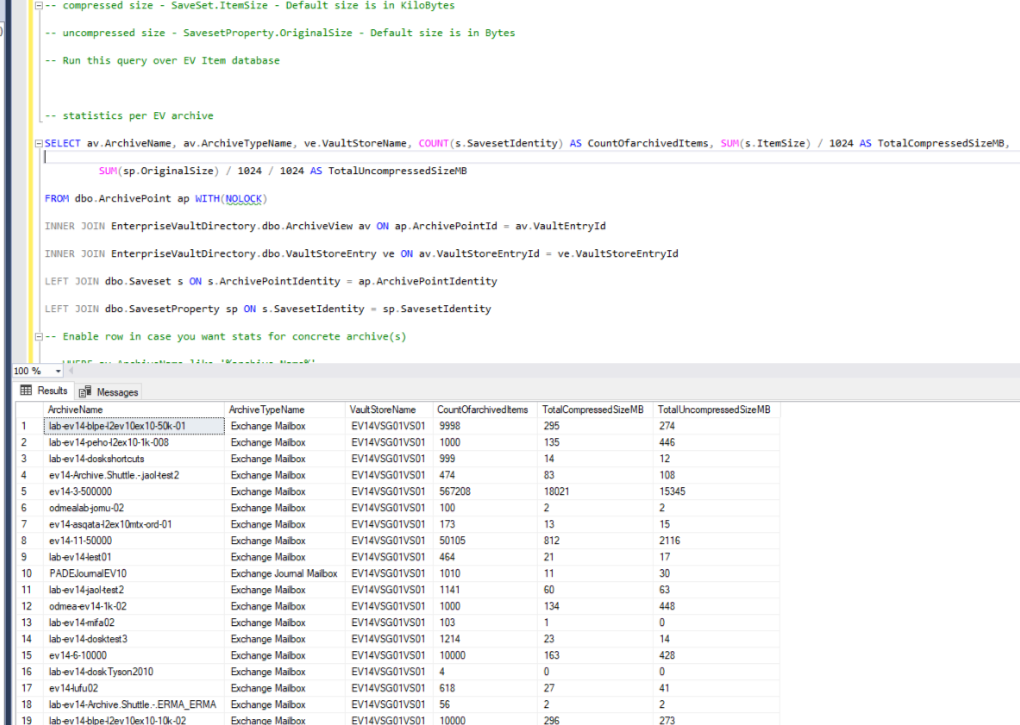Select the Exchange Journal Mailbox cell
This screenshot has height=725, width=1020.
click(x=284, y=574)
